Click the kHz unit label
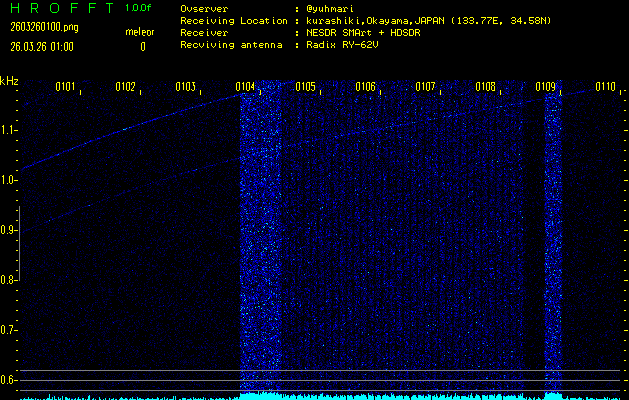 (x=9, y=81)
